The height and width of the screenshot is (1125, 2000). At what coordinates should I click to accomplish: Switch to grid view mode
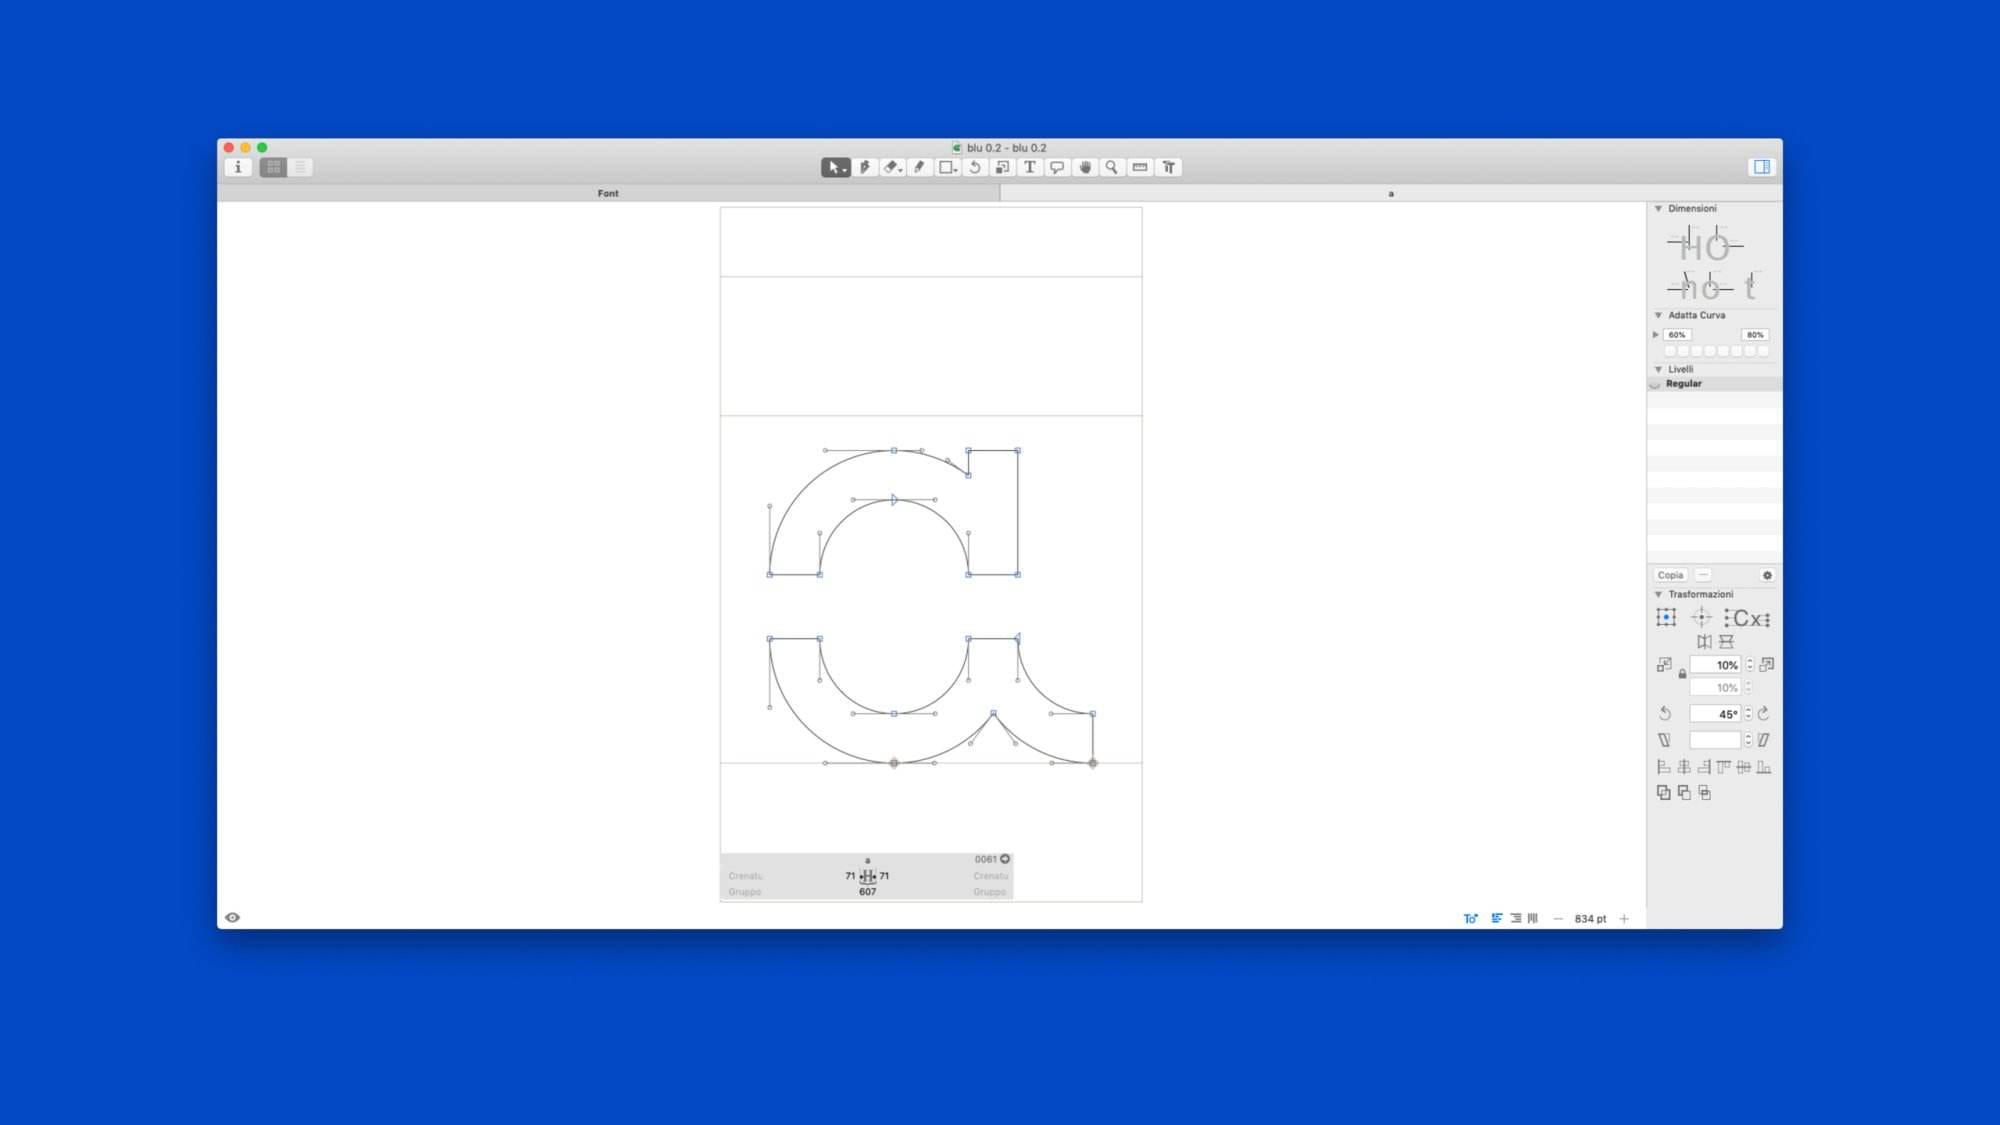pyautogui.click(x=273, y=168)
